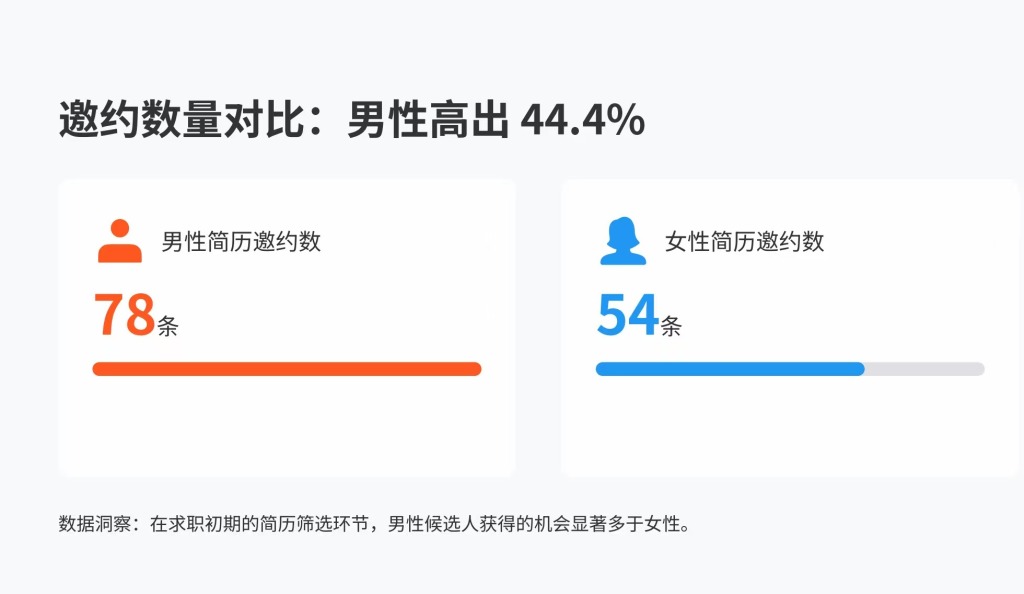Screen dimensions: 1024x594
Task: Select the 女性简历邀约数 label
Action: 744,241
